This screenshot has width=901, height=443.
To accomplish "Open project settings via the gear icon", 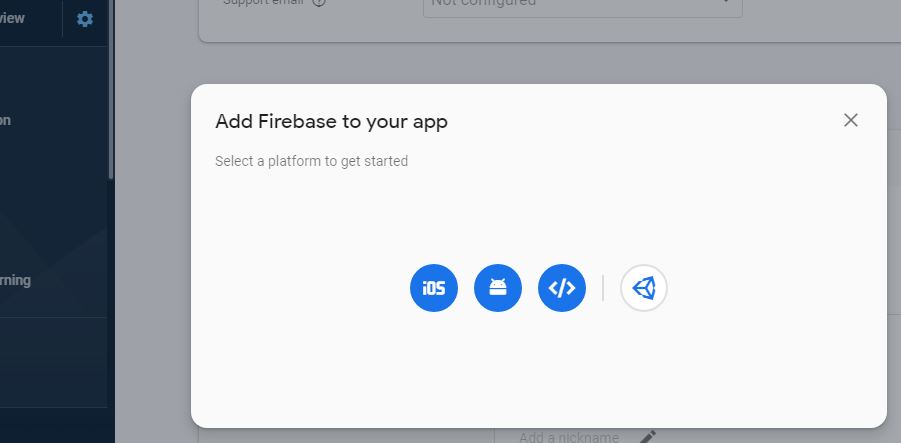I will click(84, 19).
